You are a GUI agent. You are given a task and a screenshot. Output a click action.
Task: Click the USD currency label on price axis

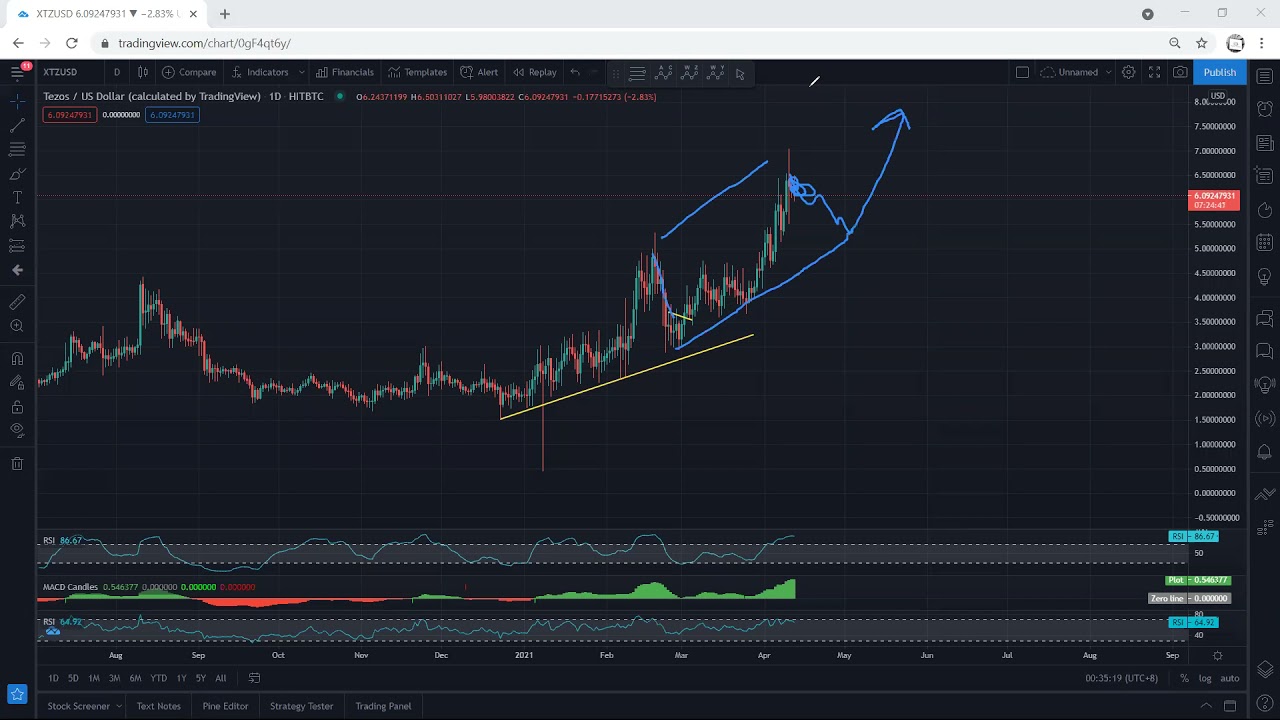point(1218,96)
